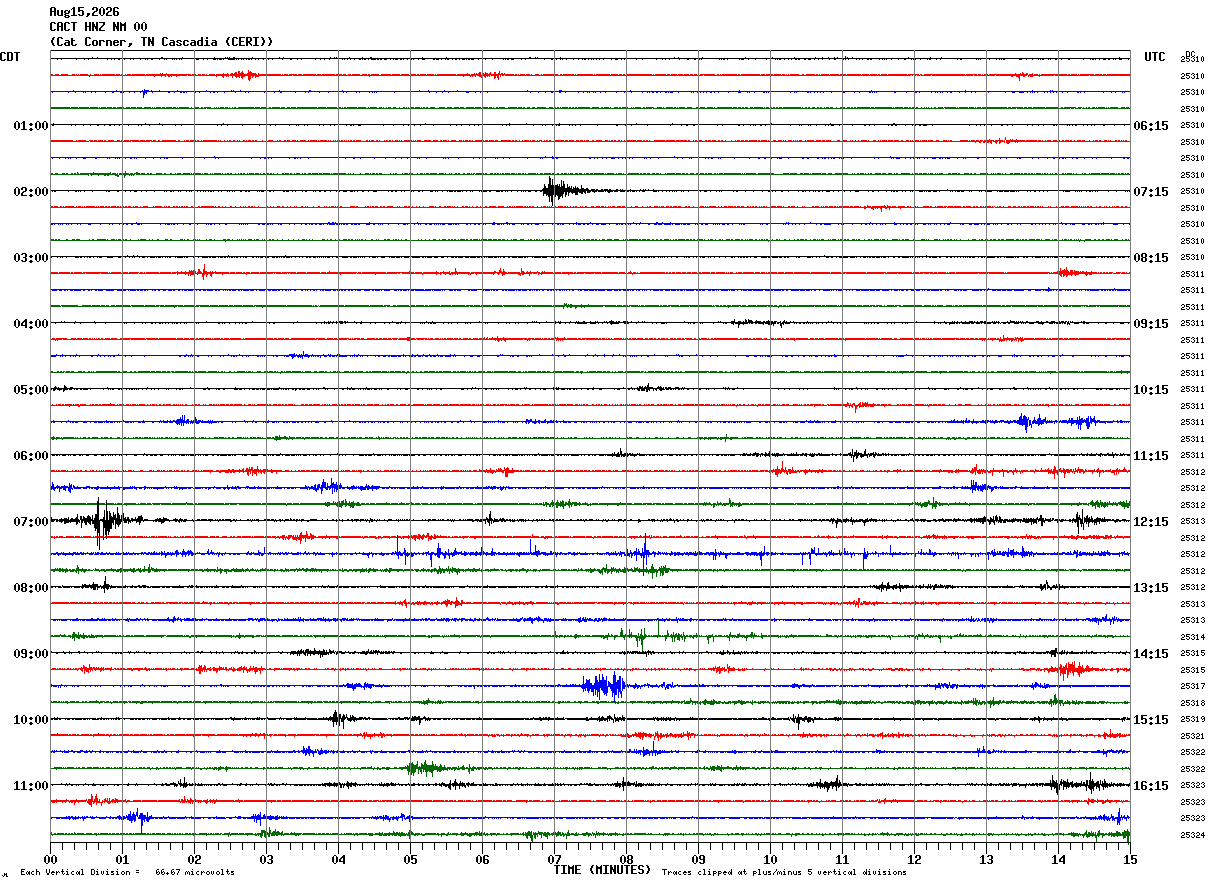Click the blue burst near minute 13.5
Image resolution: width=1210 pixels, height=886 pixels.
click(x=1030, y=421)
